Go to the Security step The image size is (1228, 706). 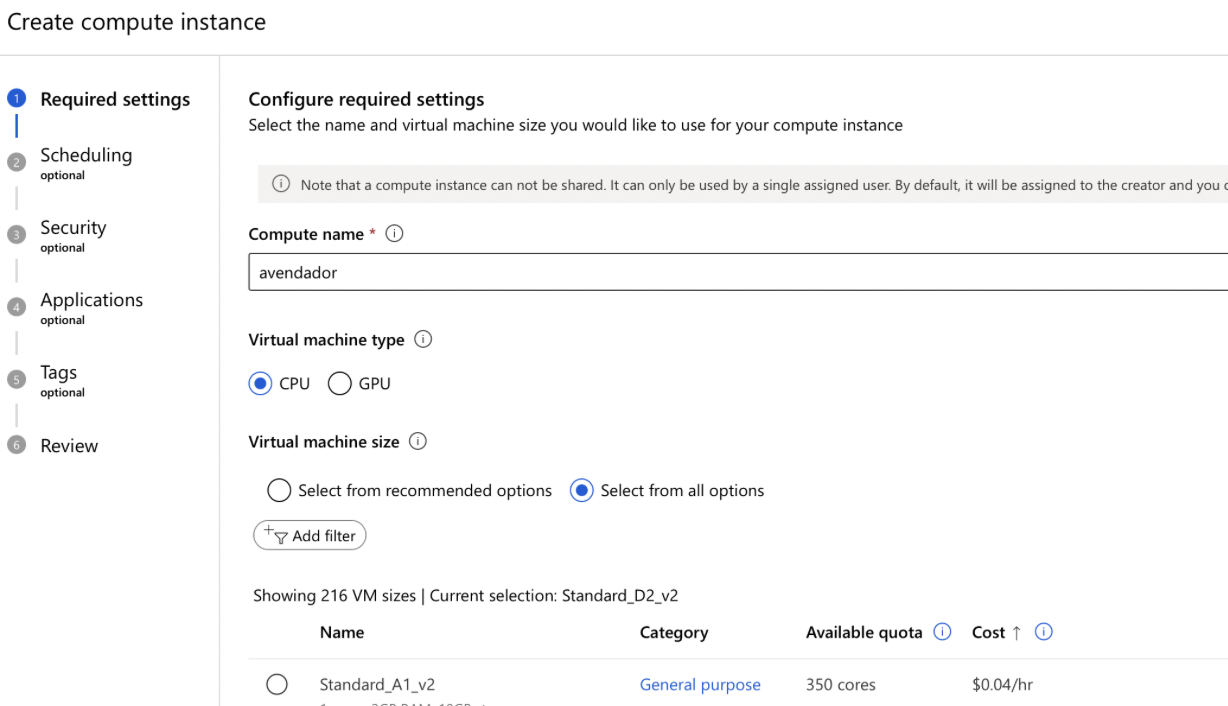[73, 228]
